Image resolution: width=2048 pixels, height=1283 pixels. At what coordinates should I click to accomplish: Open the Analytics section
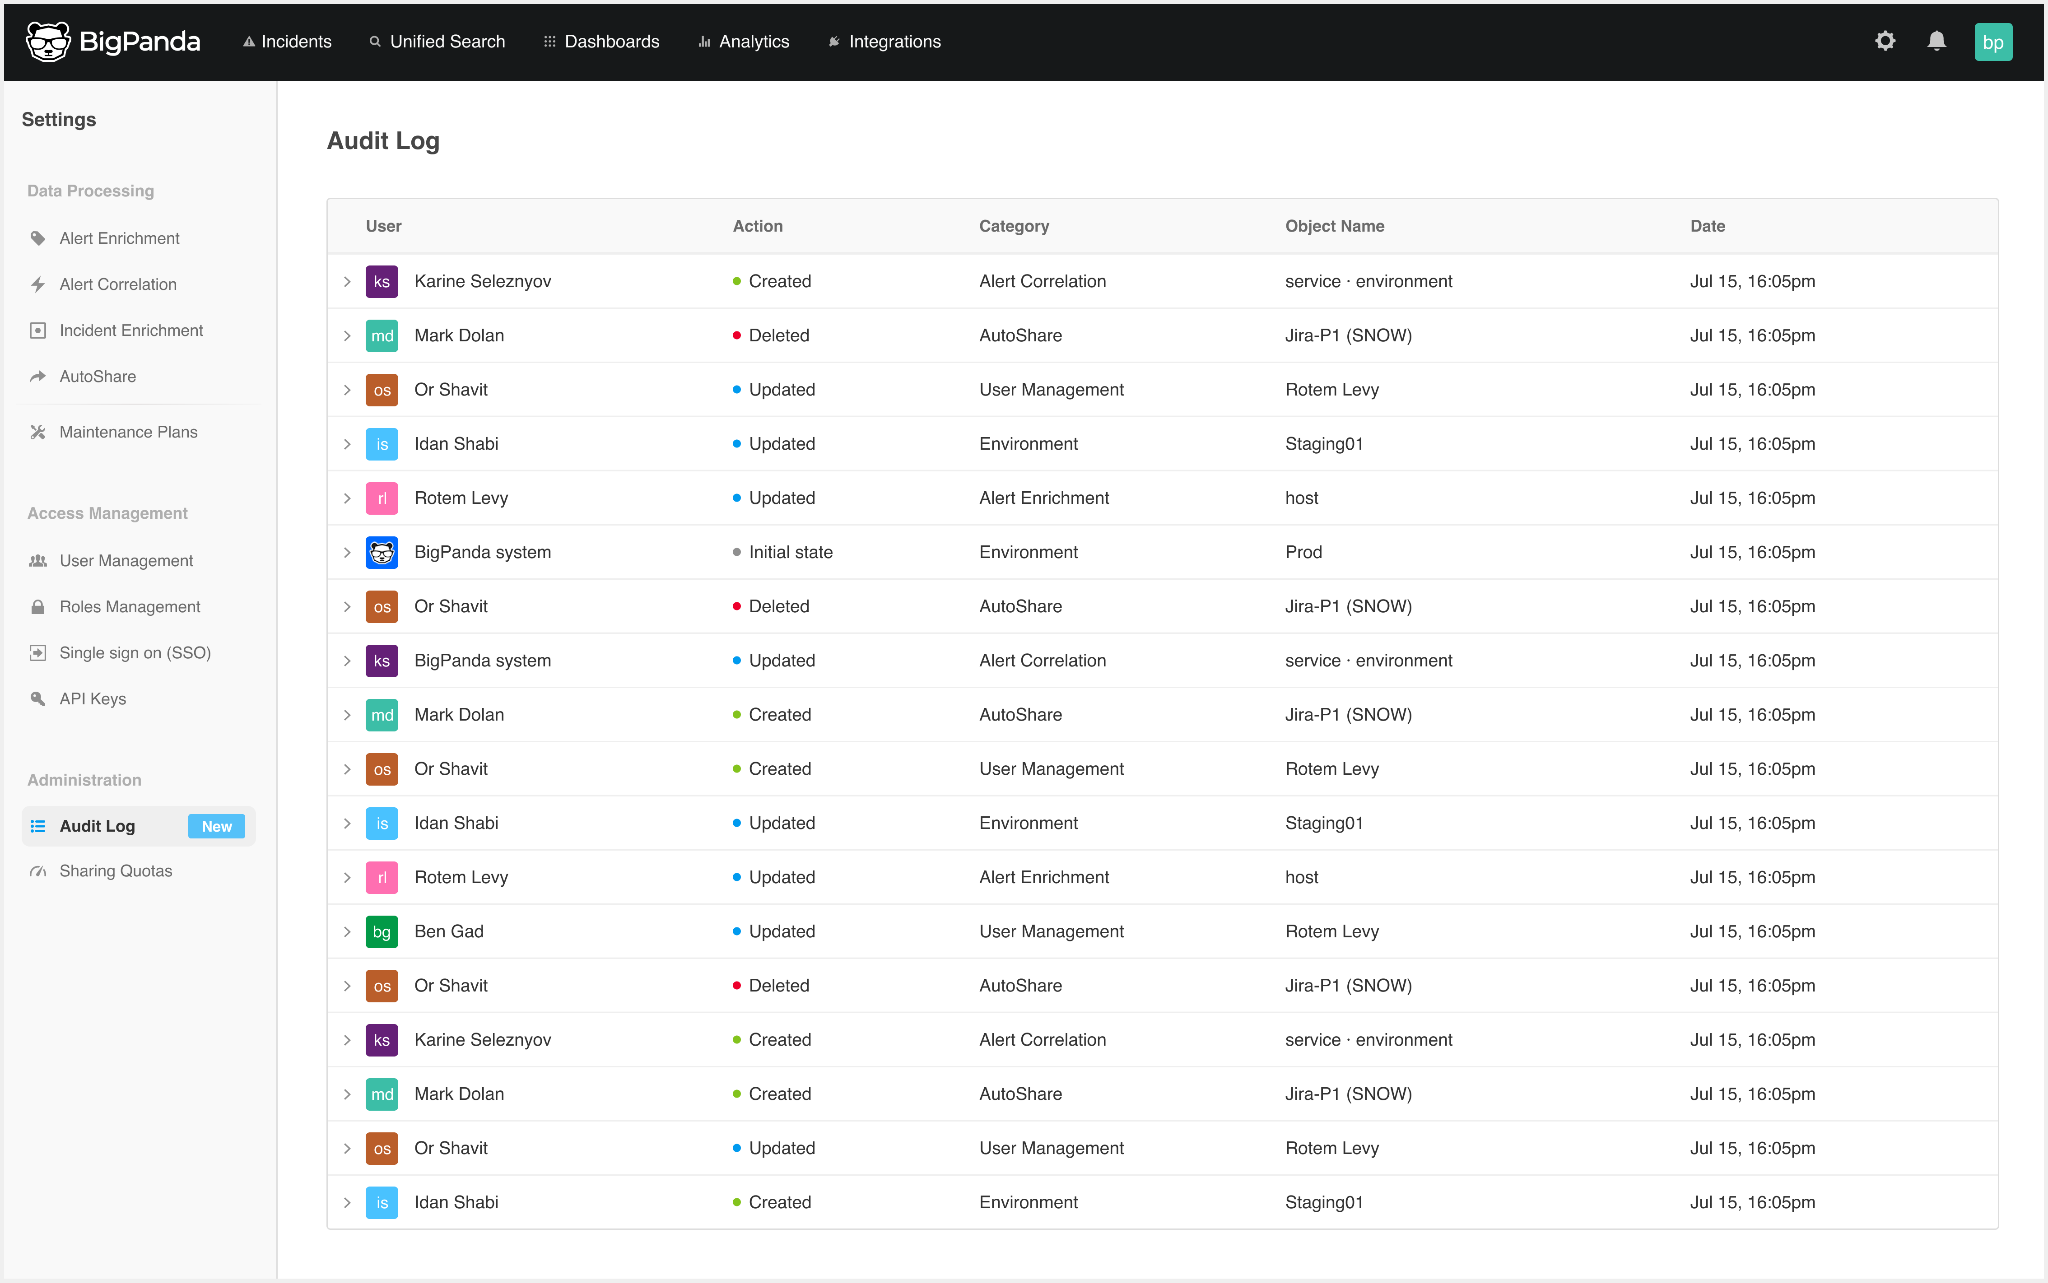744,42
